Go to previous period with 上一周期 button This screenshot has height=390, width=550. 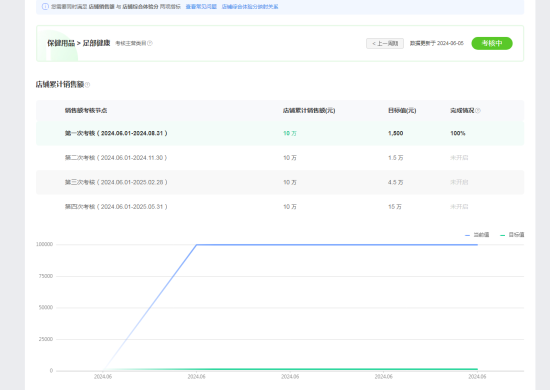click(x=385, y=43)
